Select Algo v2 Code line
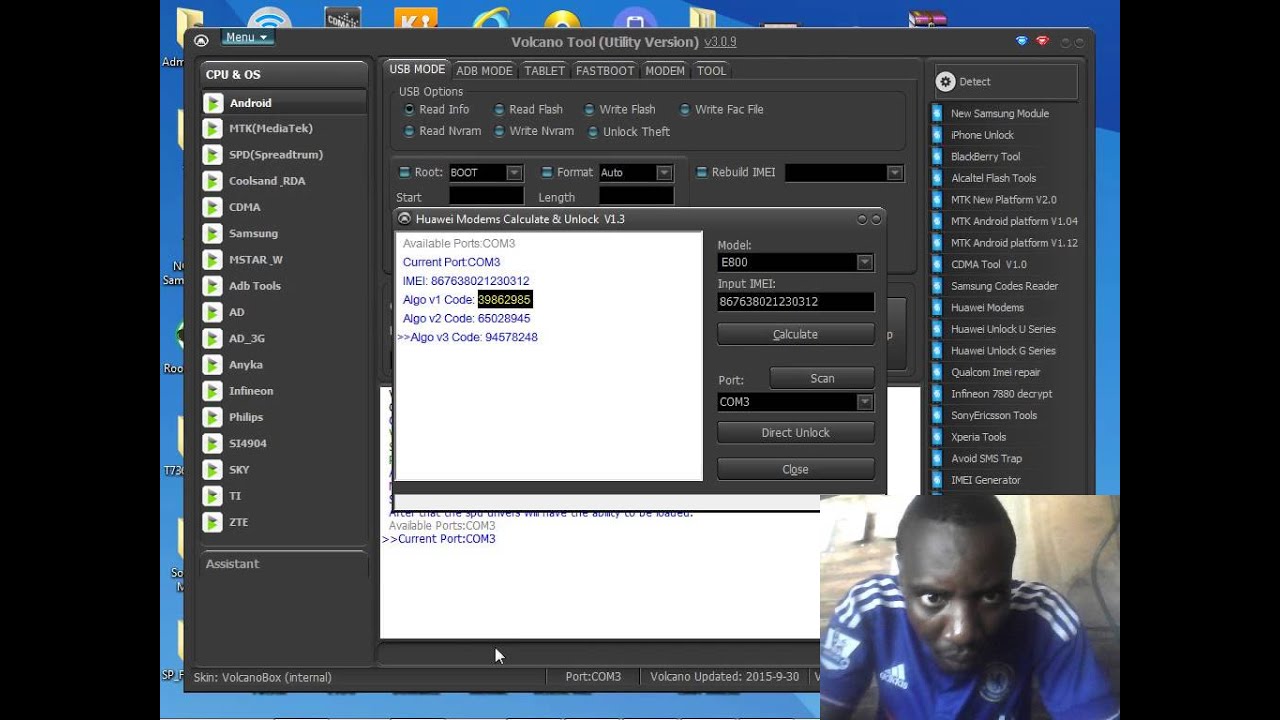This screenshot has width=1280, height=720. [466, 319]
